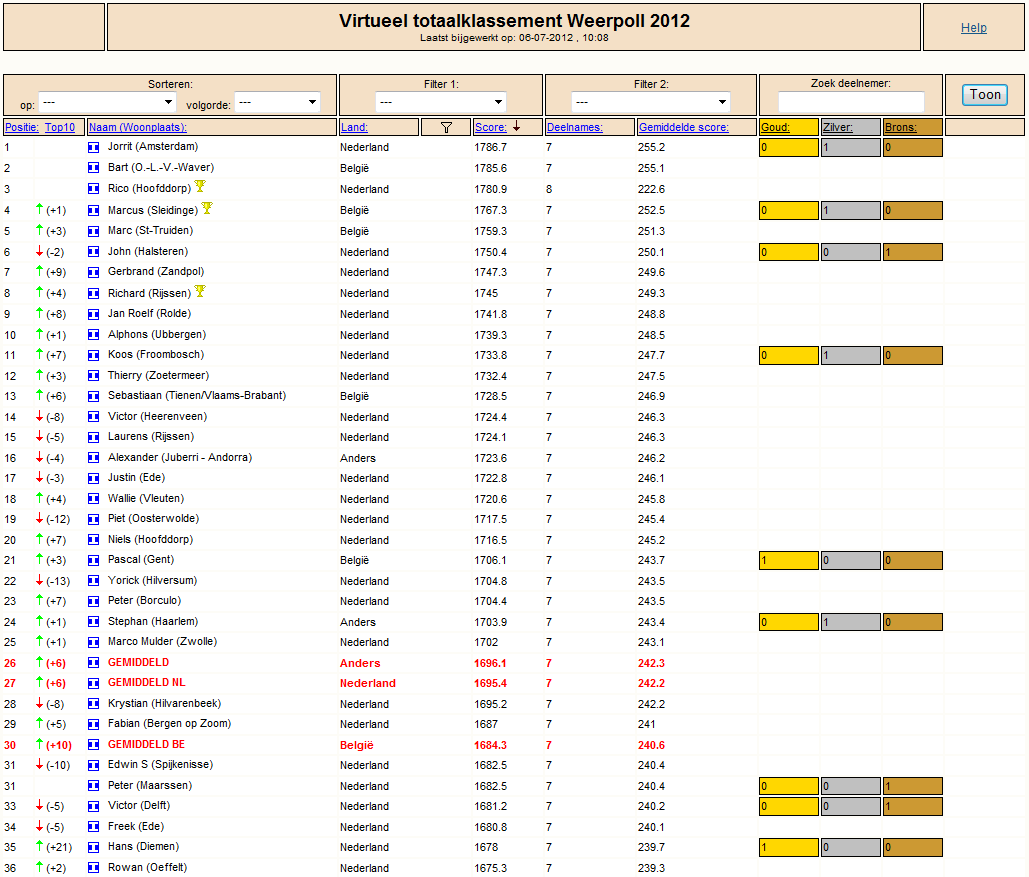Click the blue icon next to Jorrit (Amsterdam)

point(94,148)
